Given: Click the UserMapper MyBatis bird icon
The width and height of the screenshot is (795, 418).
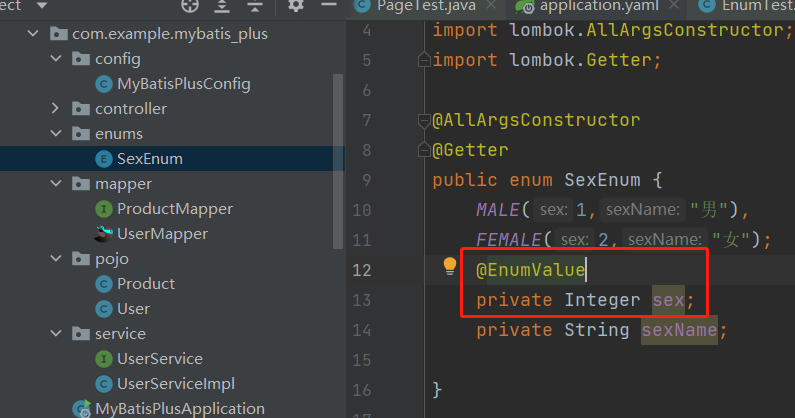Looking at the screenshot, I should (103, 234).
